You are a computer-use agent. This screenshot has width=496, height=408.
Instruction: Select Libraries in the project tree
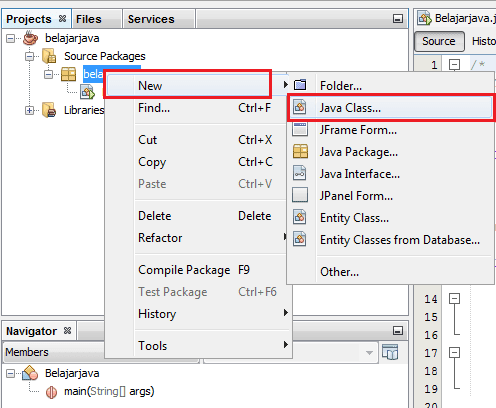click(x=84, y=110)
